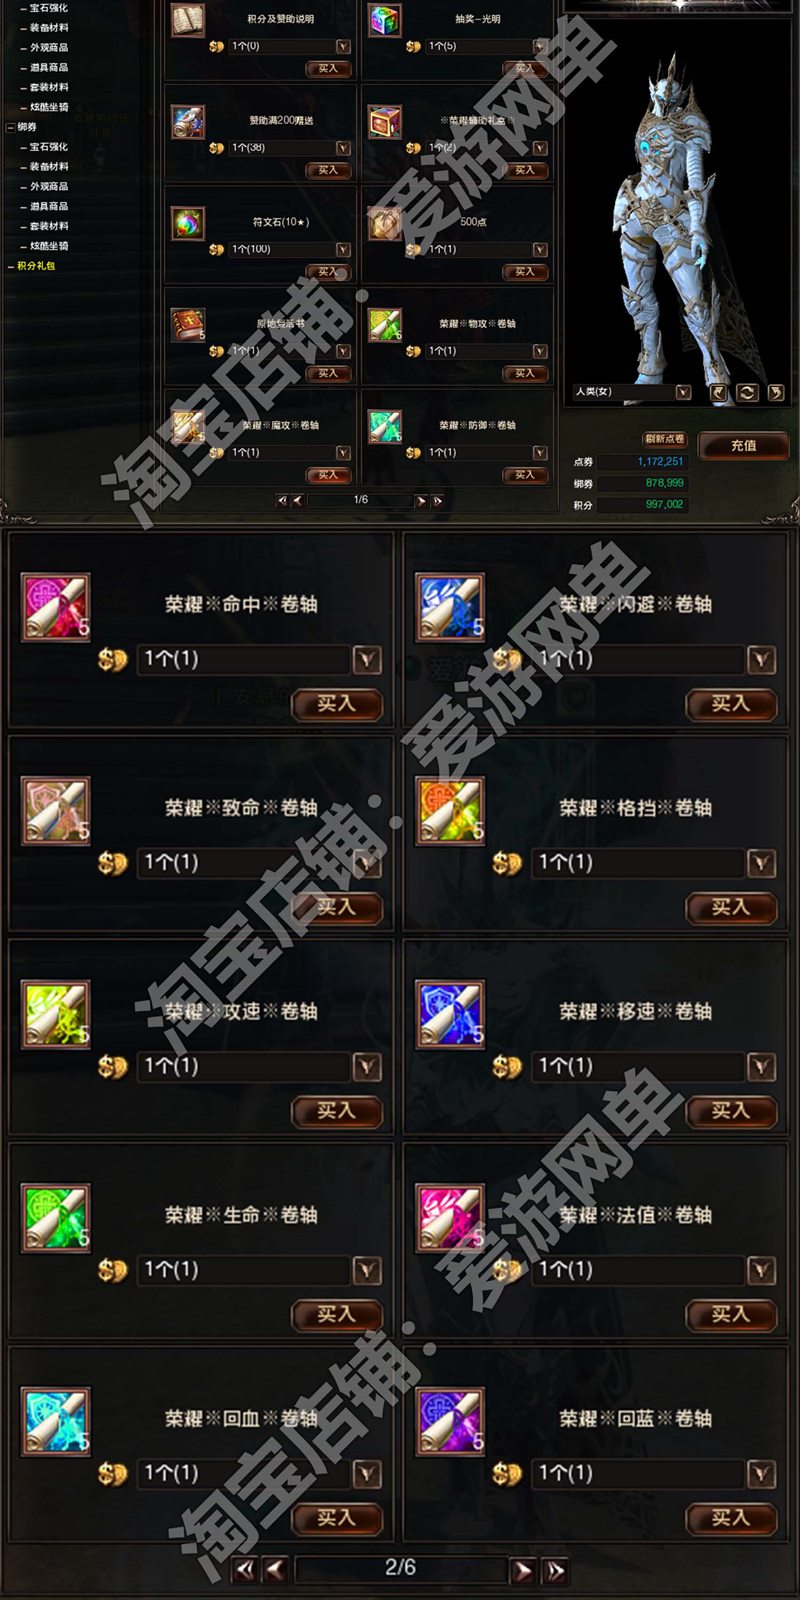Open quantity dropdown for 荣耀※致命※卷轴
Image resolution: width=800 pixels, height=1600 pixels.
(367, 863)
